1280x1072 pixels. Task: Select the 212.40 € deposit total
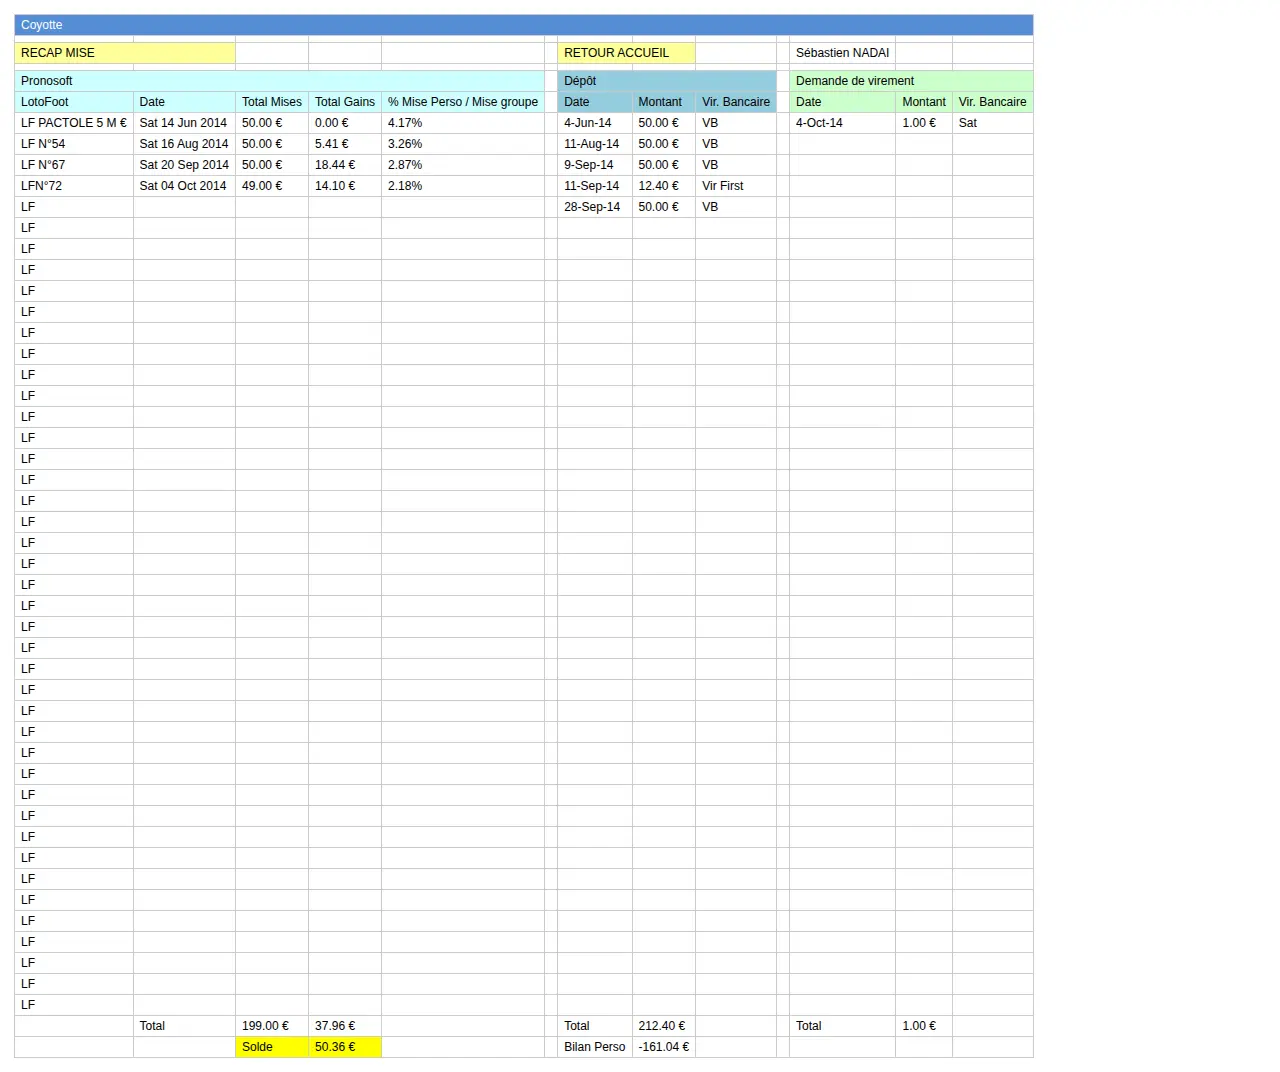pos(664,1026)
